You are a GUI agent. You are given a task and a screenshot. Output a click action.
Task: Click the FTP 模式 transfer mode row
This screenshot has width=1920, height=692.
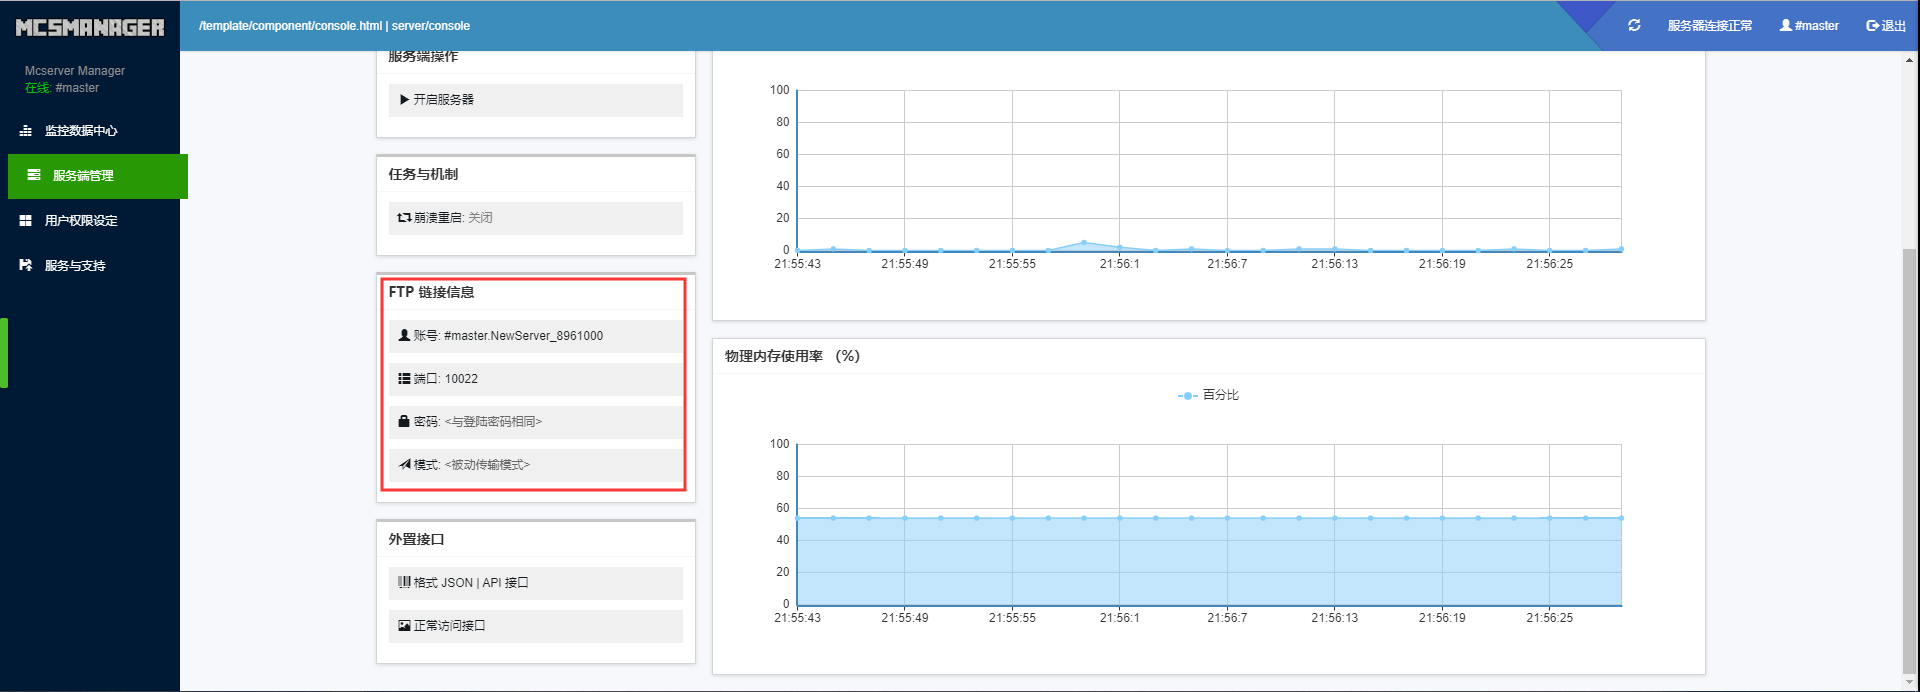click(535, 465)
